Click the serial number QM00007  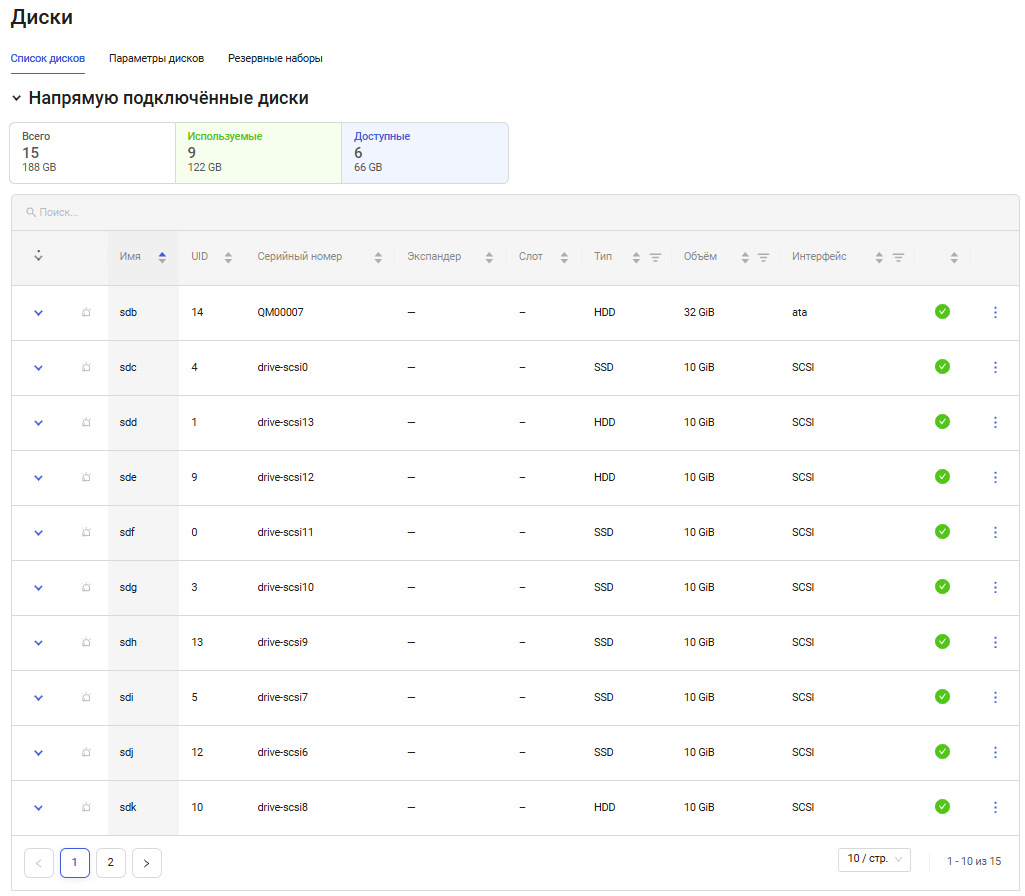tap(280, 312)
